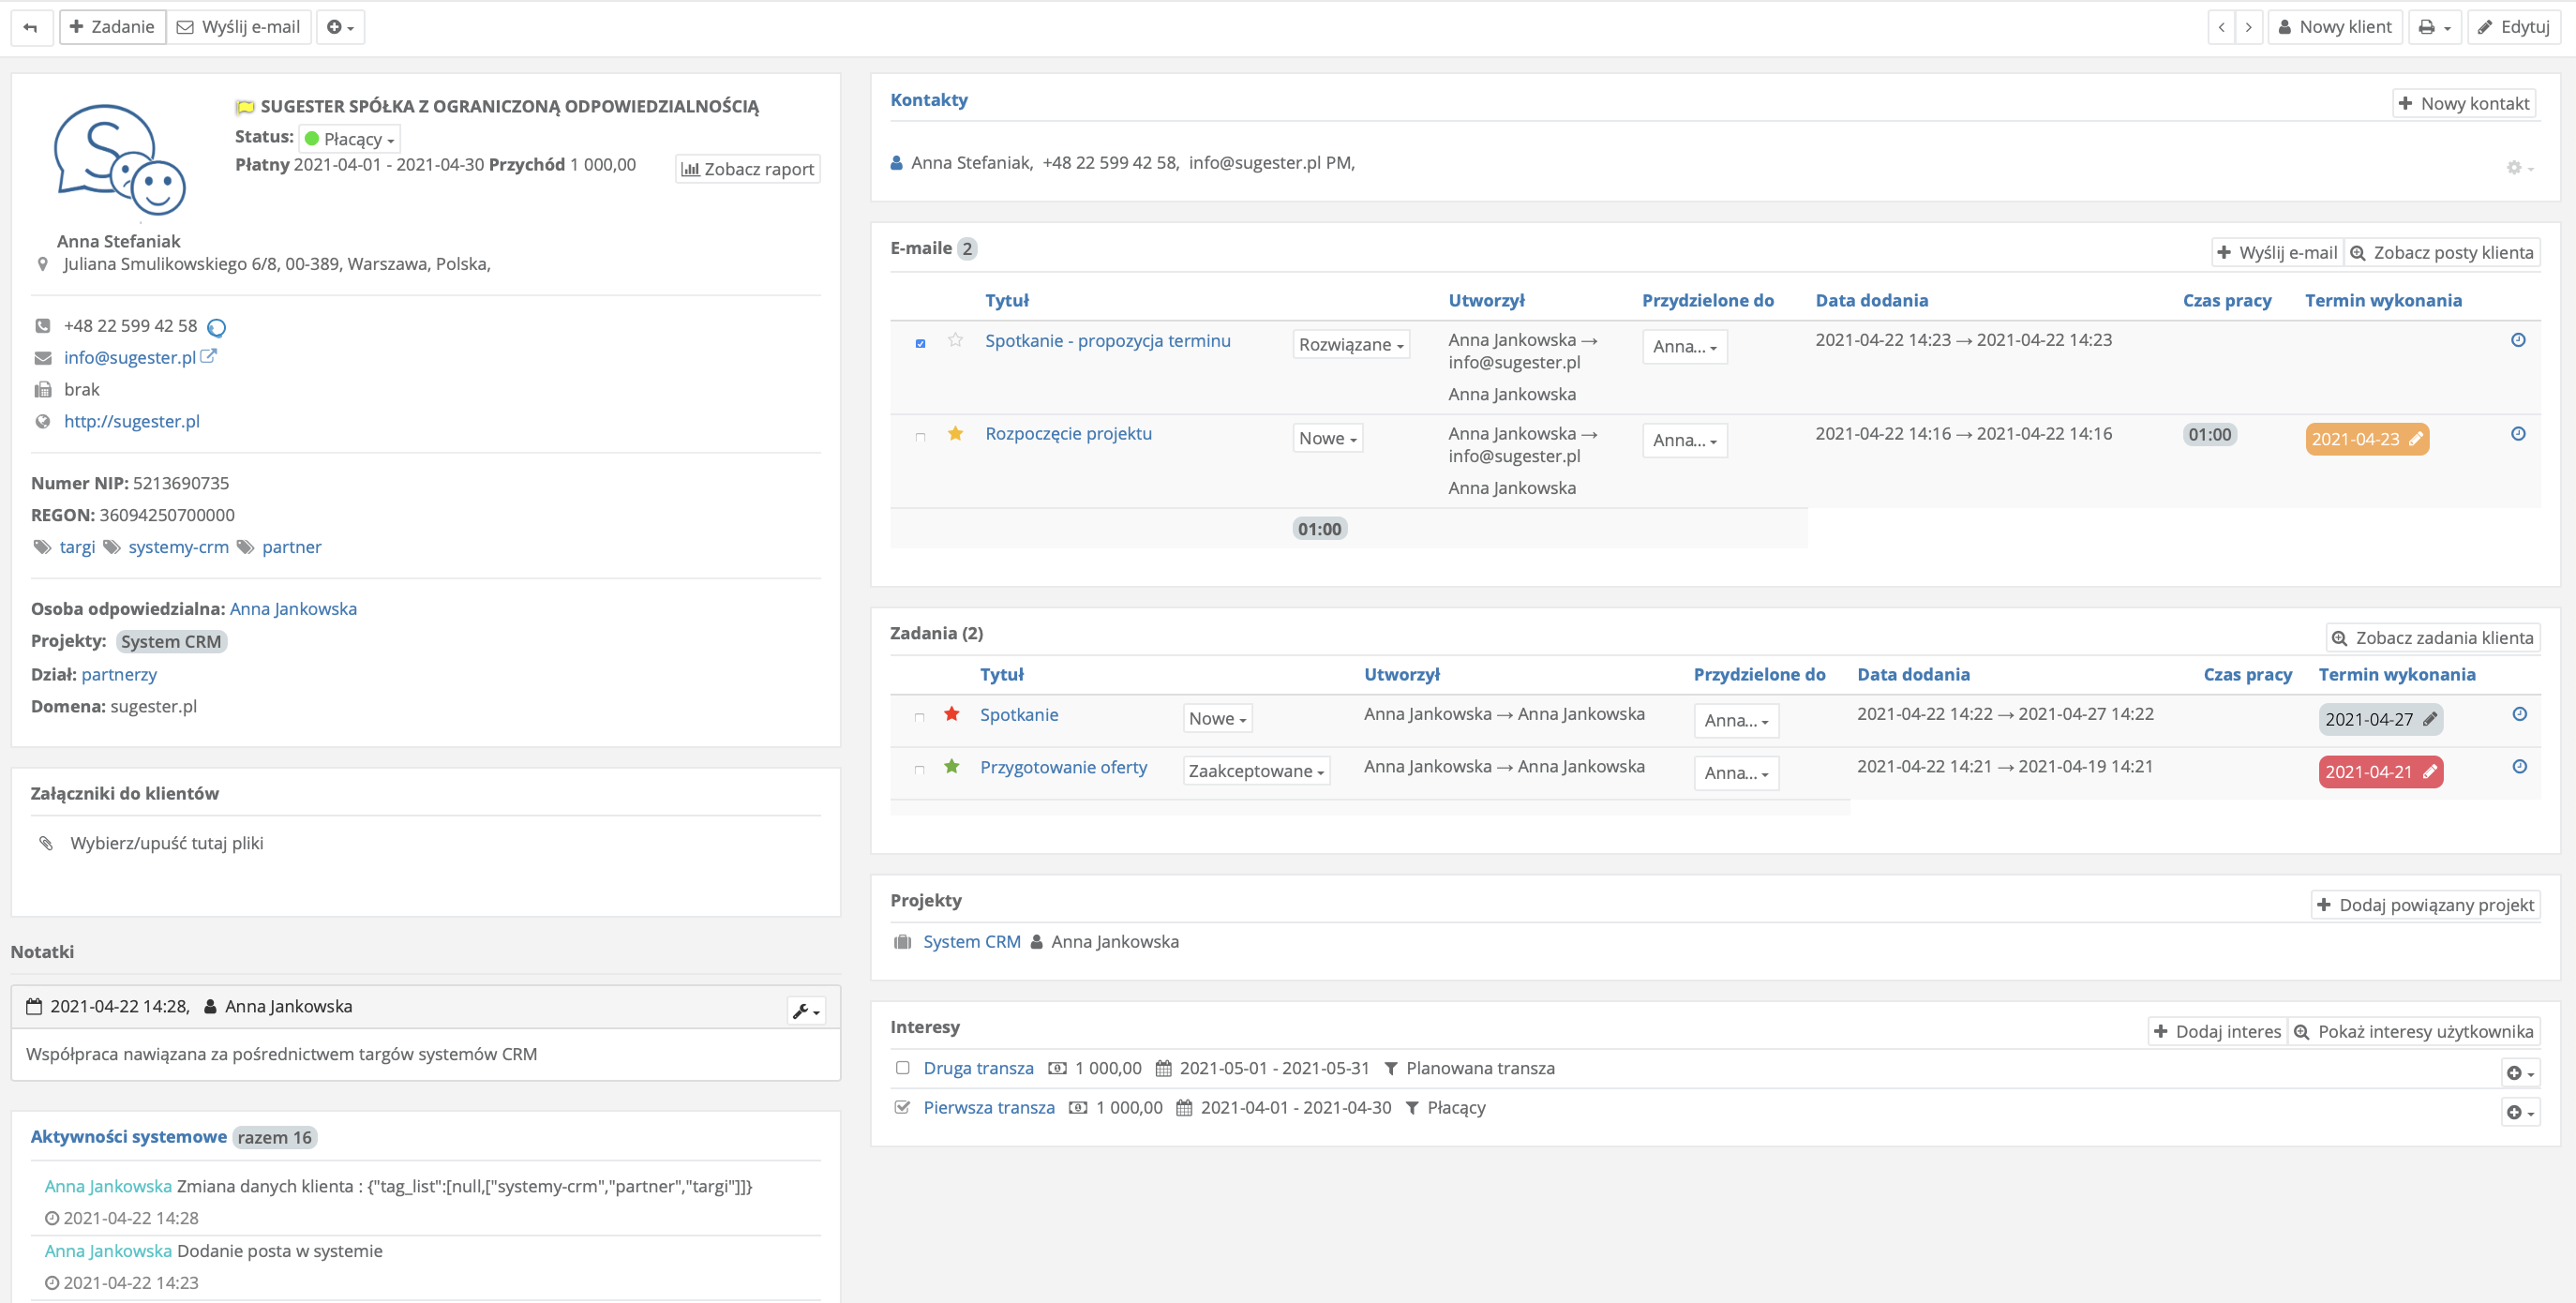This screenshot has height=1303, width=2576.
Task: Click clock icon in Przygotowanie oferty row
Action: point(2519,767)
